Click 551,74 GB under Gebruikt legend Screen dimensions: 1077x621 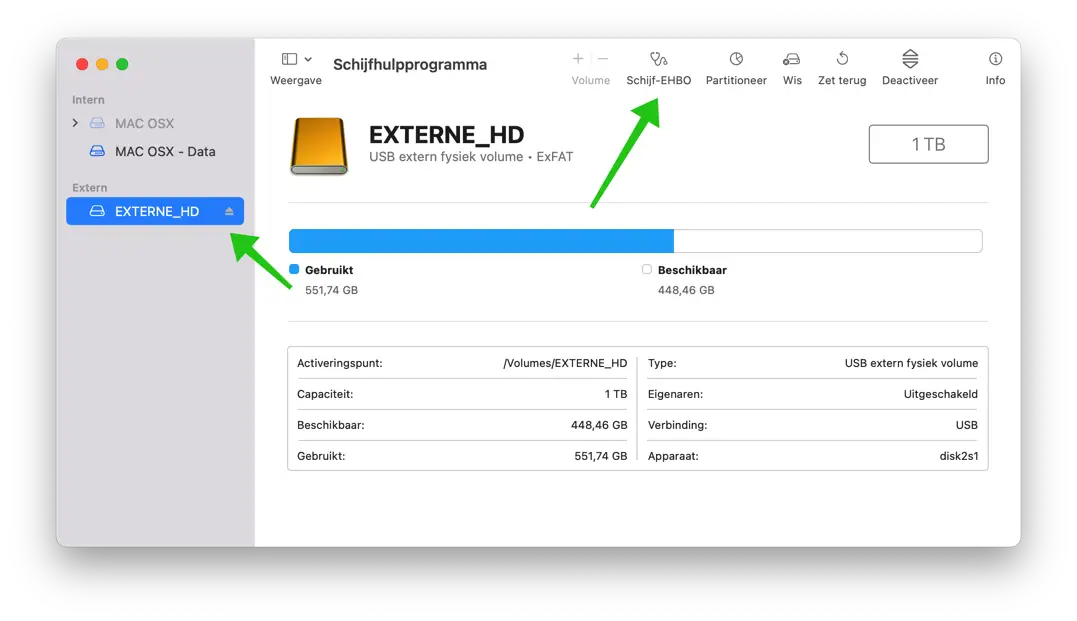[331, 290]
